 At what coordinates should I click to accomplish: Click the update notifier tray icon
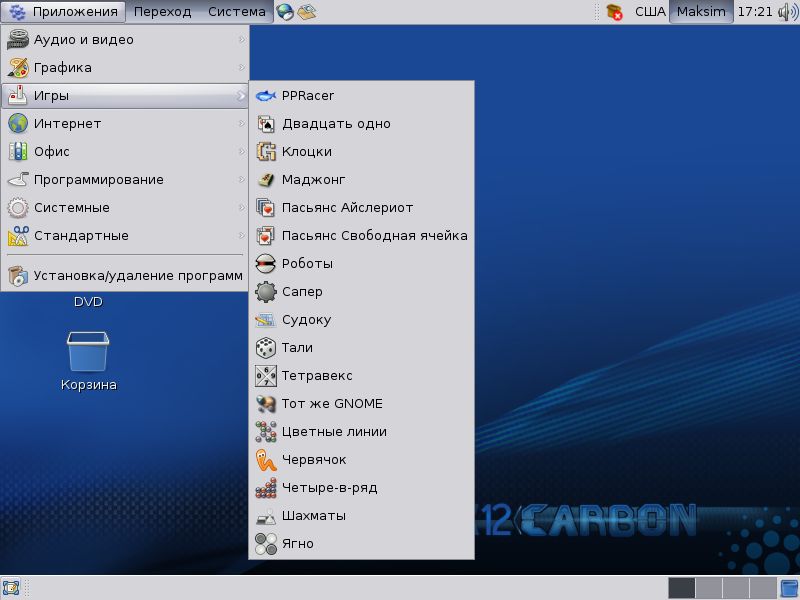pos(614,12)
